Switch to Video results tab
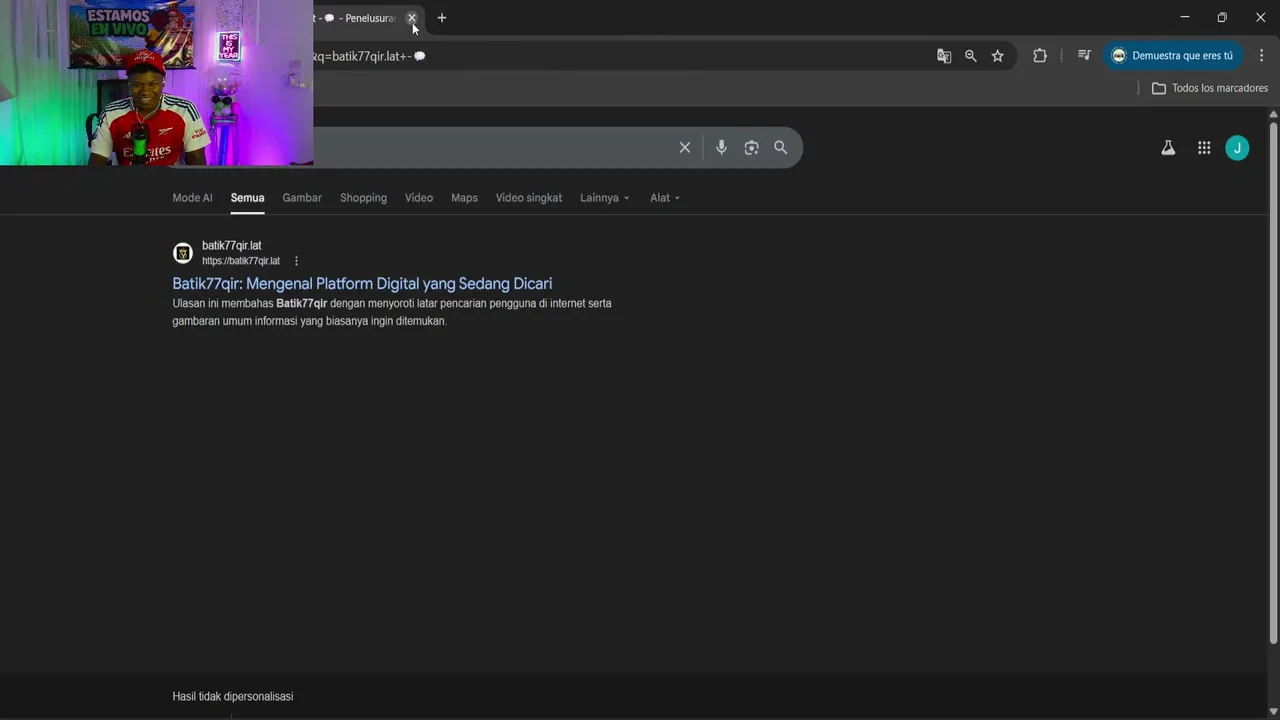The width and height of the screenshot is (1280, 720). coord(419,198)
